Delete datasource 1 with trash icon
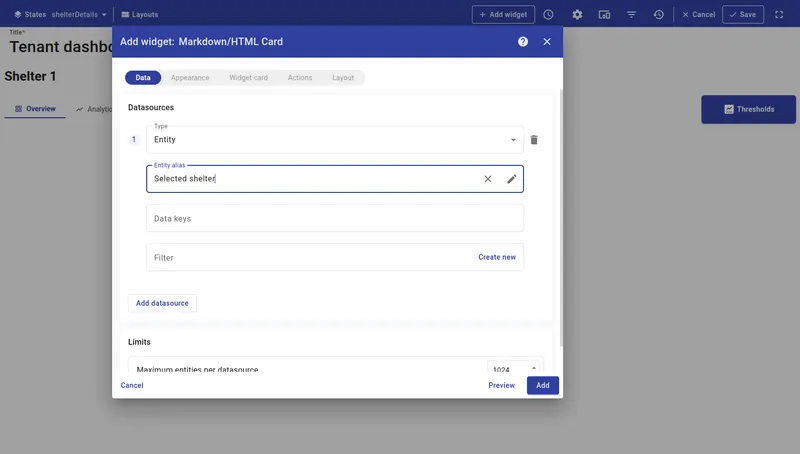This screenshot has height=454, width=800. [x=534, y=140]
